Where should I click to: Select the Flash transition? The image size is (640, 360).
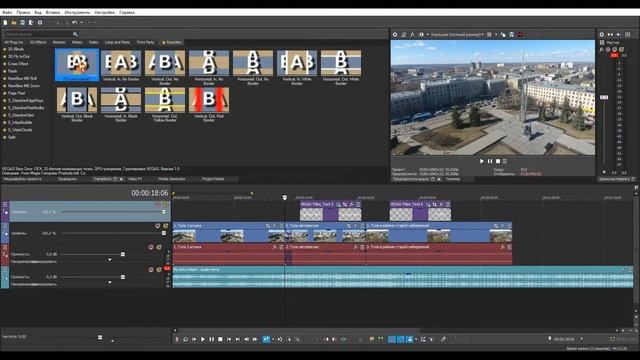click(12, 71)
